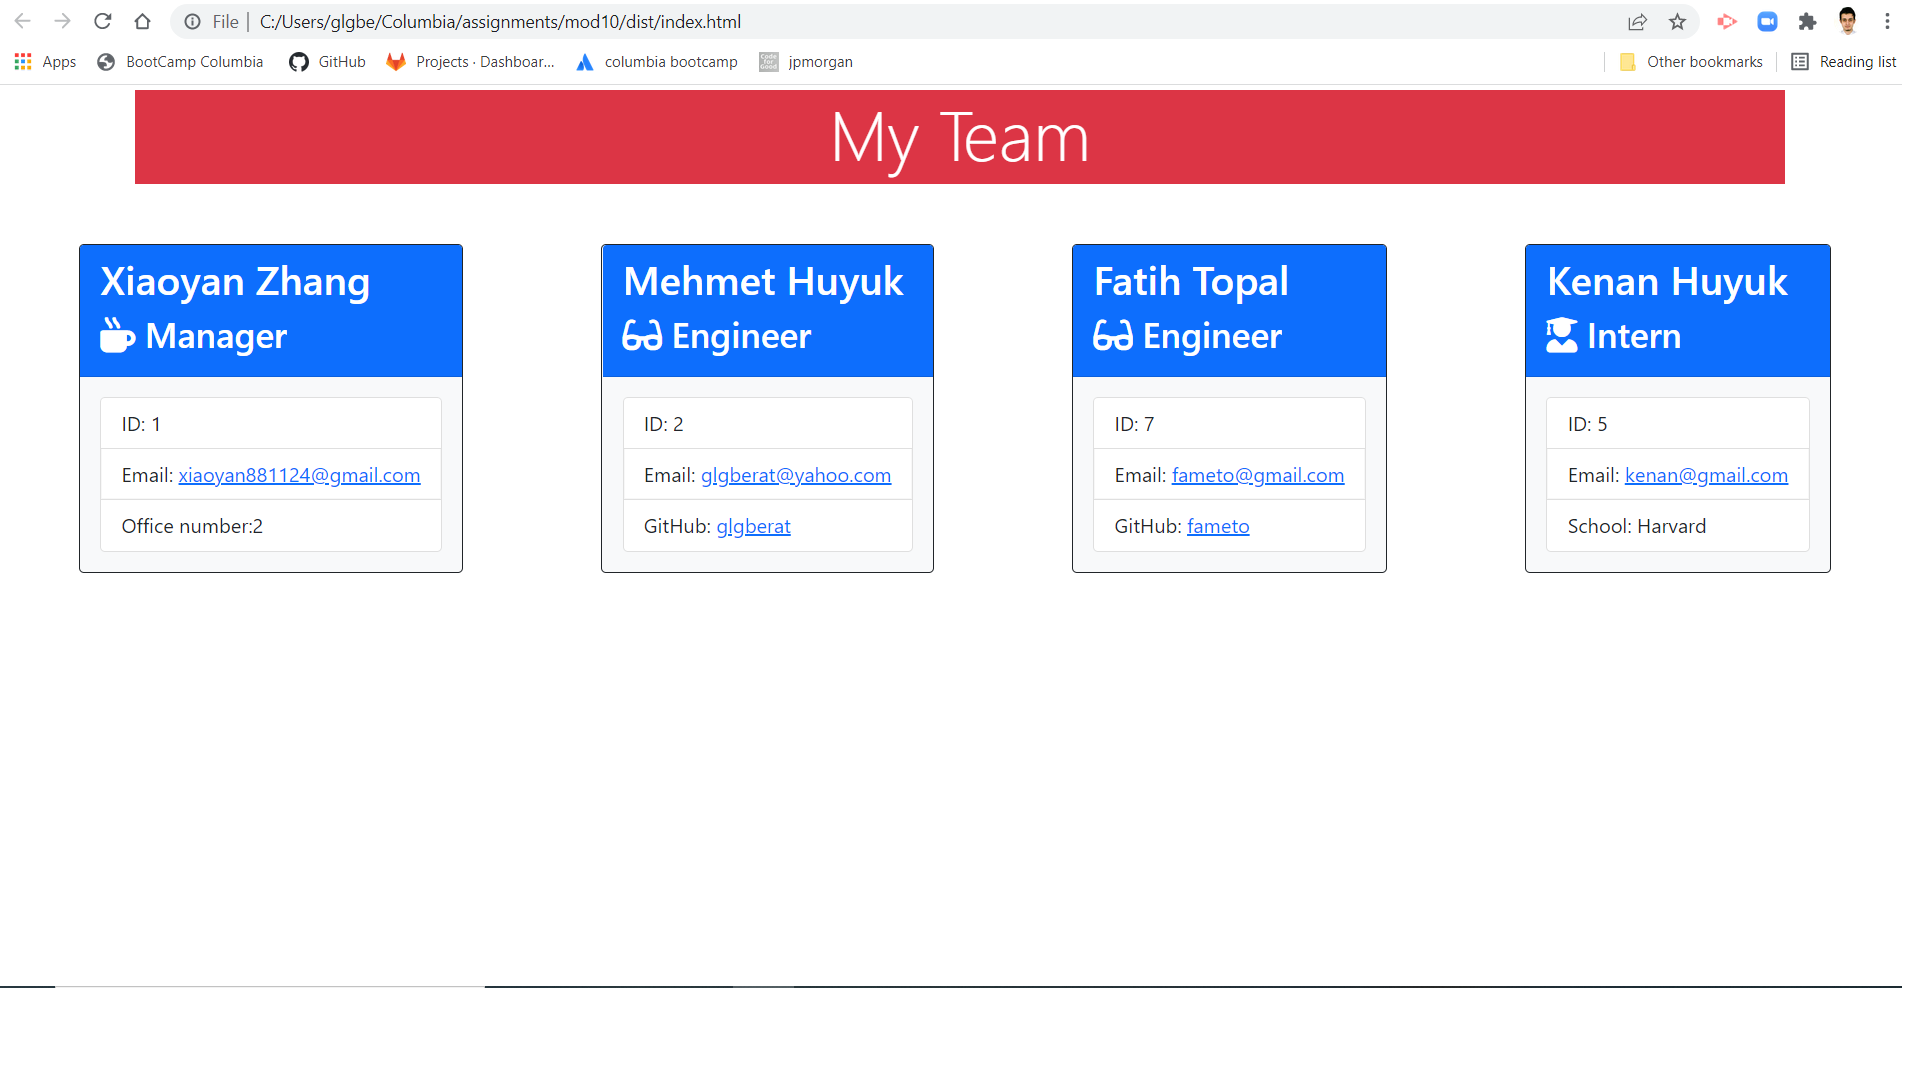The image size is (1920, 1080).
Task: Click the Office number:2 row
Action: click(x=271, y=526)
